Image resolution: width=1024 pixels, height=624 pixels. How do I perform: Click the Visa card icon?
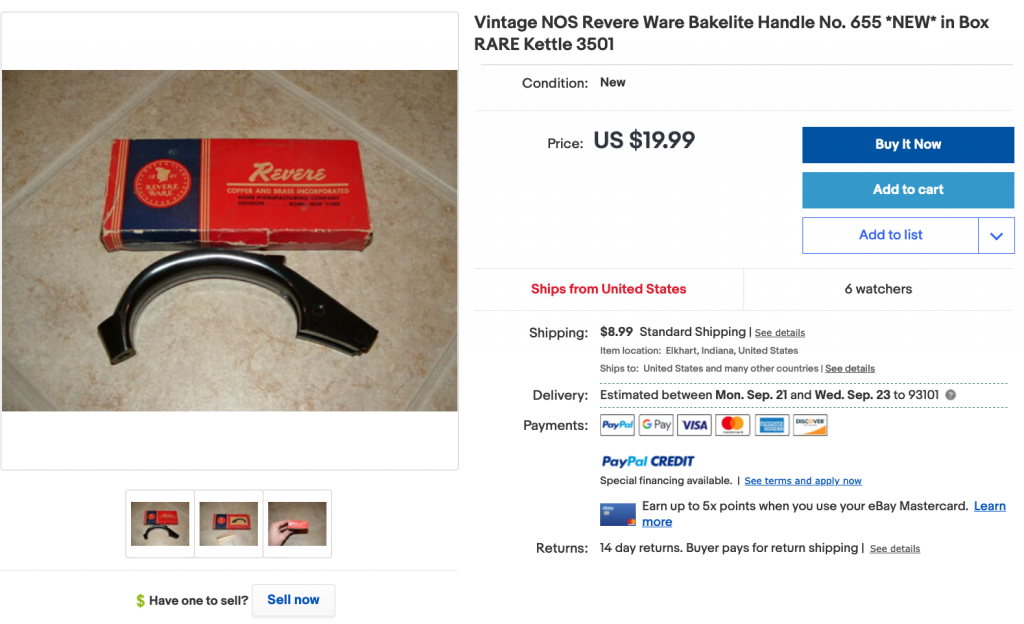point(694,426)
